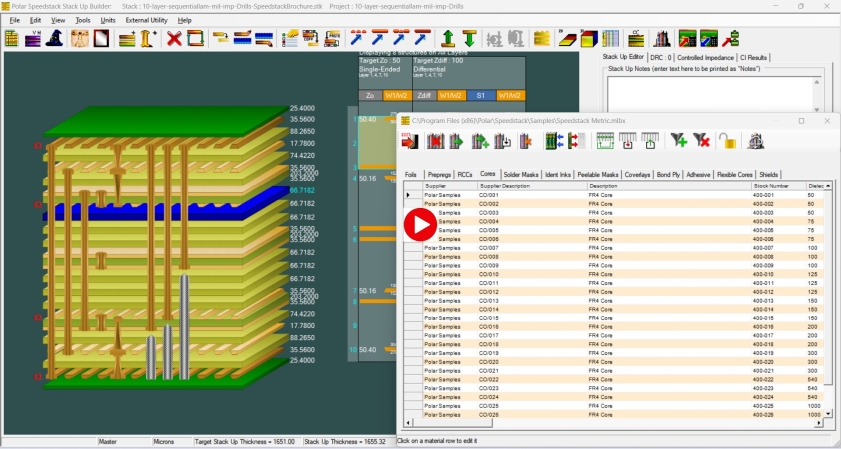Click the red X delete icon
841x449 pixels.
174,38
